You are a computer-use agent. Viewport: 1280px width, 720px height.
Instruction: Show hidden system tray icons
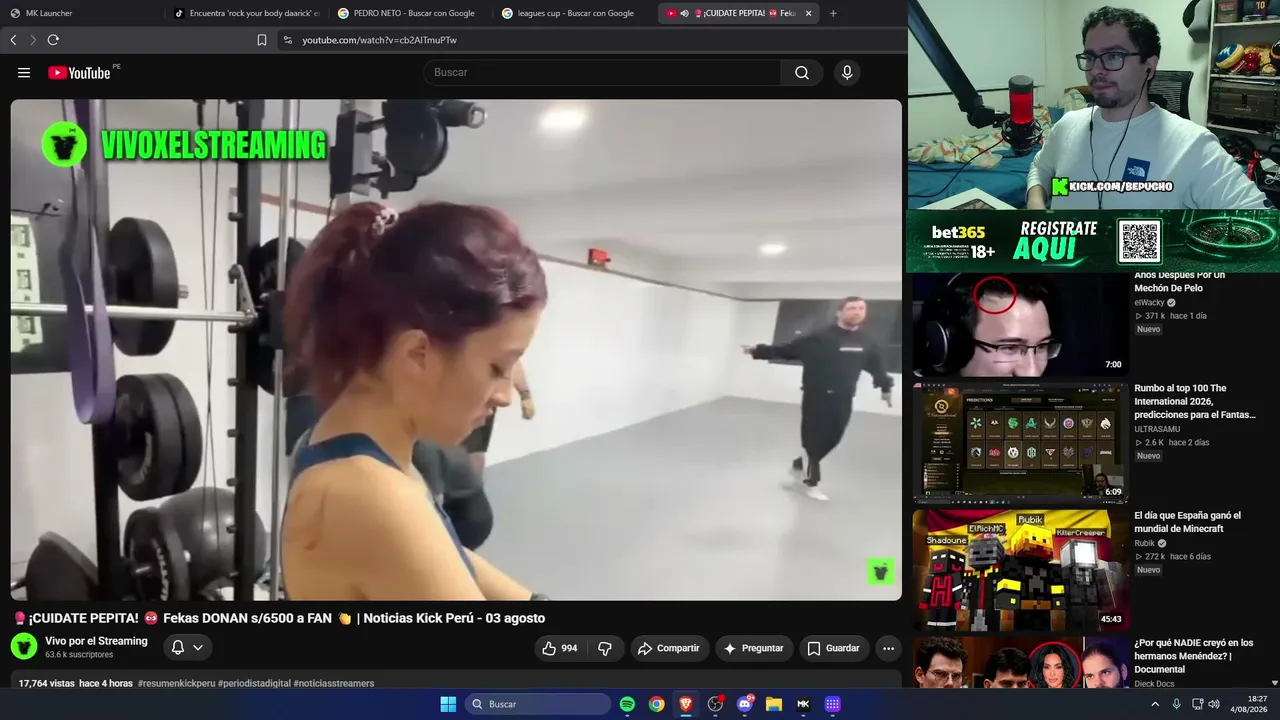(1155, 704)
